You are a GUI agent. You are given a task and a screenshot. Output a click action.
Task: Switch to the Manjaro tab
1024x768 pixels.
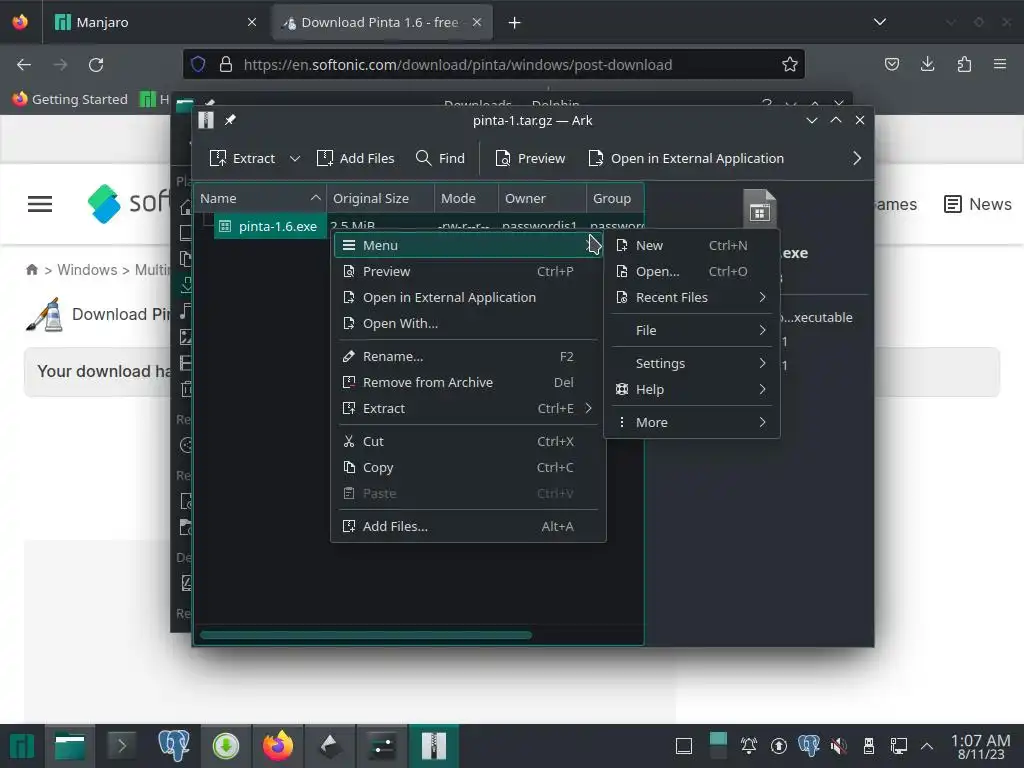point(155,22)
